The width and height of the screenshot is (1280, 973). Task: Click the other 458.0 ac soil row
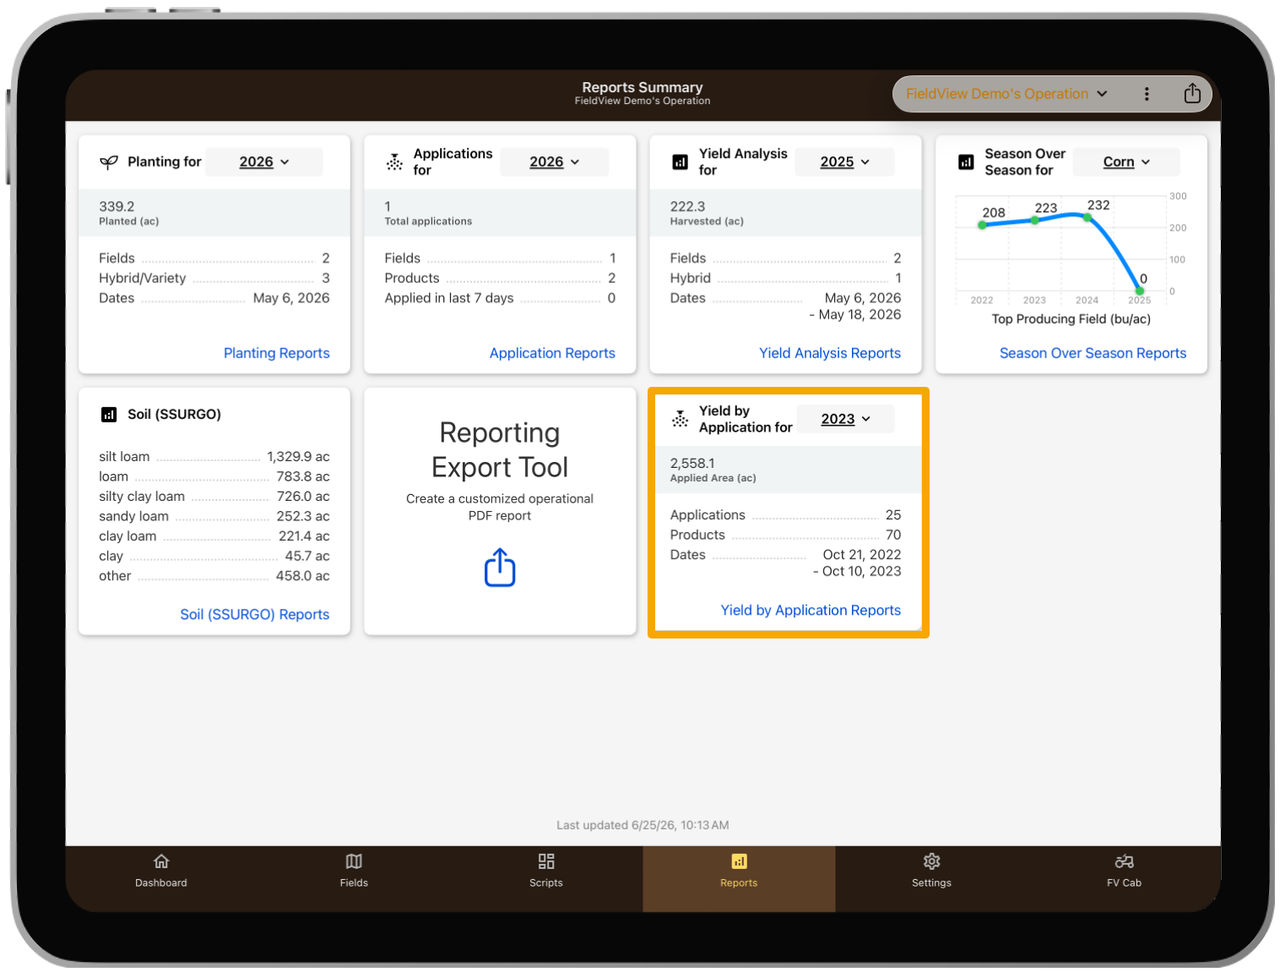tap(214, 576)
